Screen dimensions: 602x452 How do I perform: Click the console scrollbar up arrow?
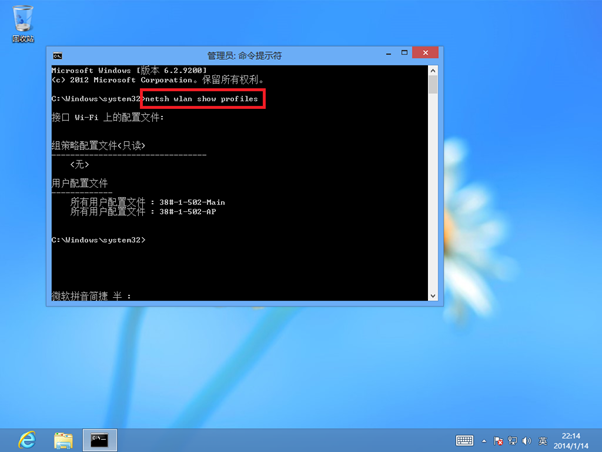(x=433, y=70)
